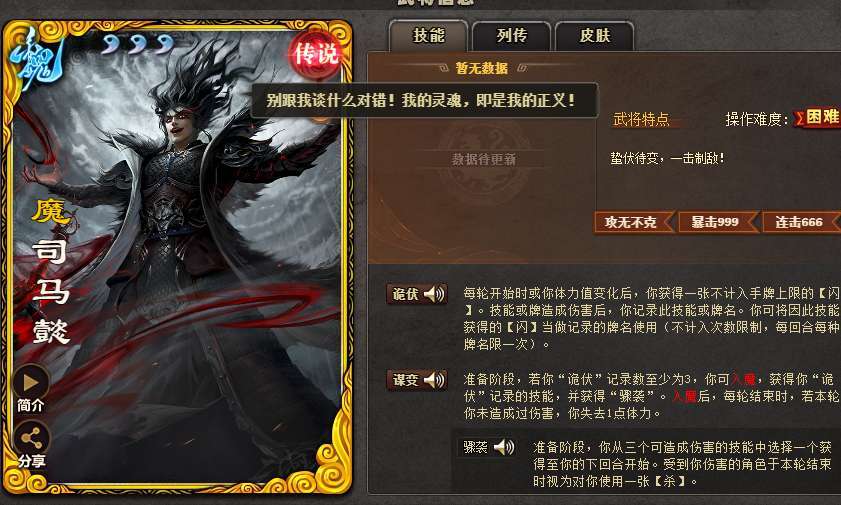841x505 pixels.
Task: Play the 诡伏 skill voice speaker icon
Action: click(434, 294)
